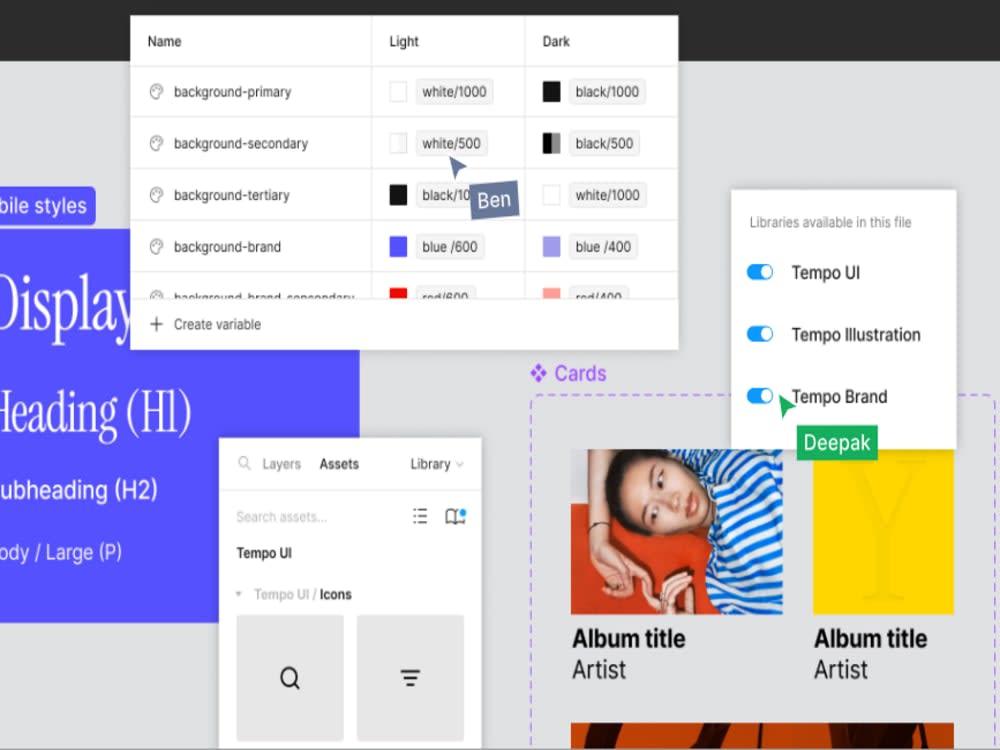Click the Light column header
1000x750 pixels.
[x=404, y=41]
